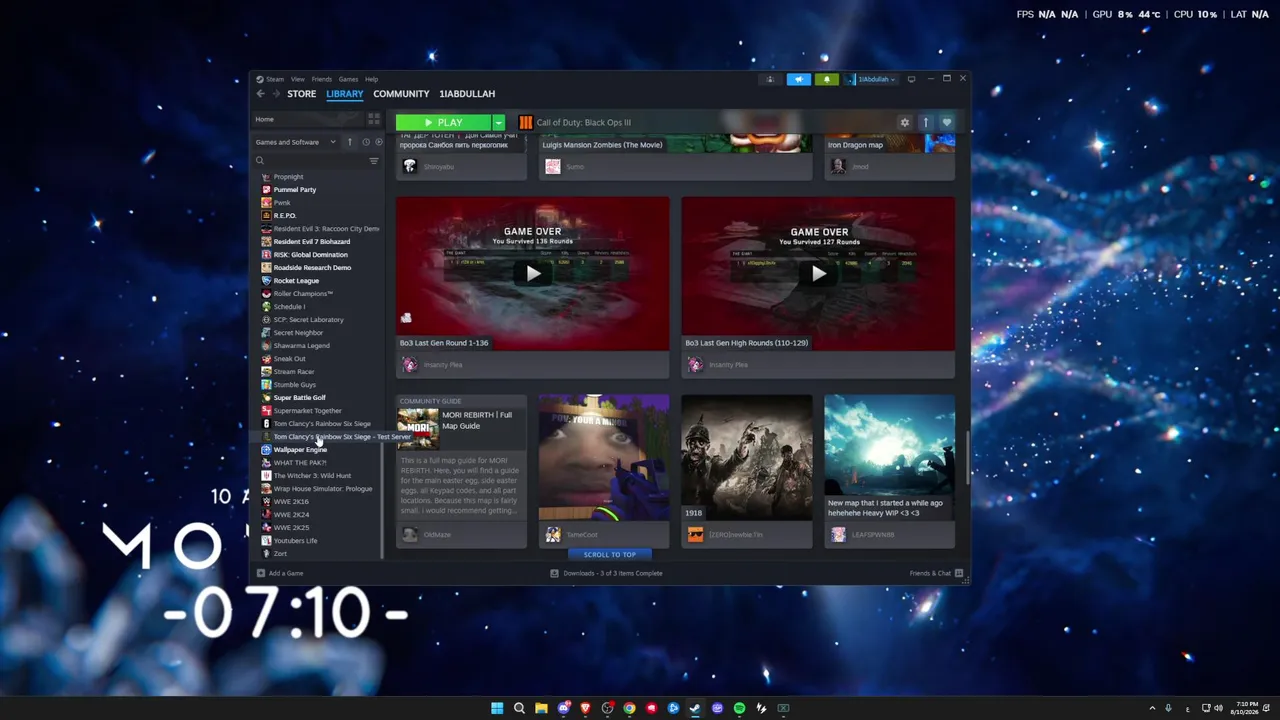This screenshot has width=1280, height=720.
Task: Click the main content vertical scrollbar
Action: coord(967,459)
